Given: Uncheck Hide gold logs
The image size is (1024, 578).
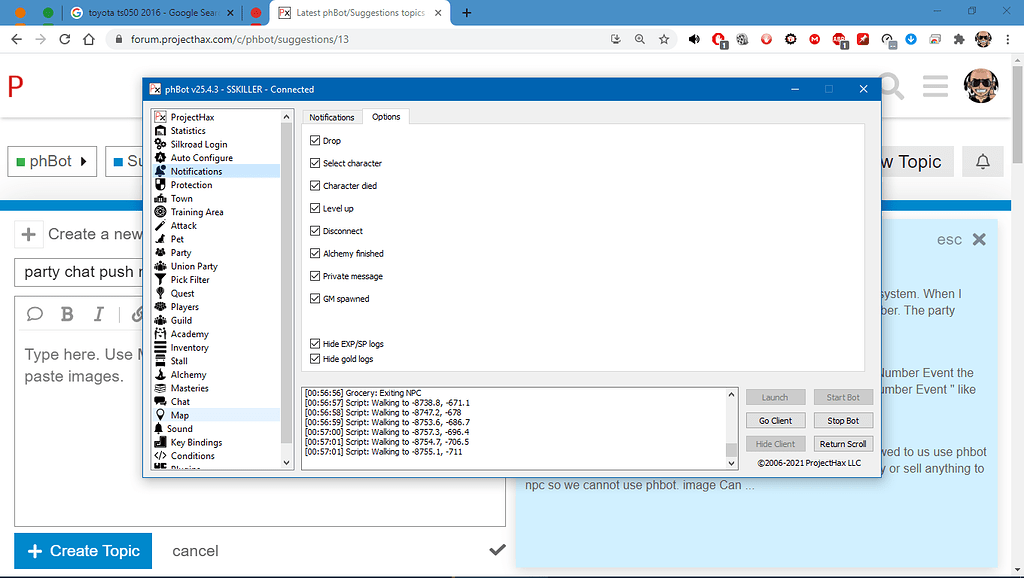Looking at the screenshot, I should pyautogui.click(x=316, y=358).
